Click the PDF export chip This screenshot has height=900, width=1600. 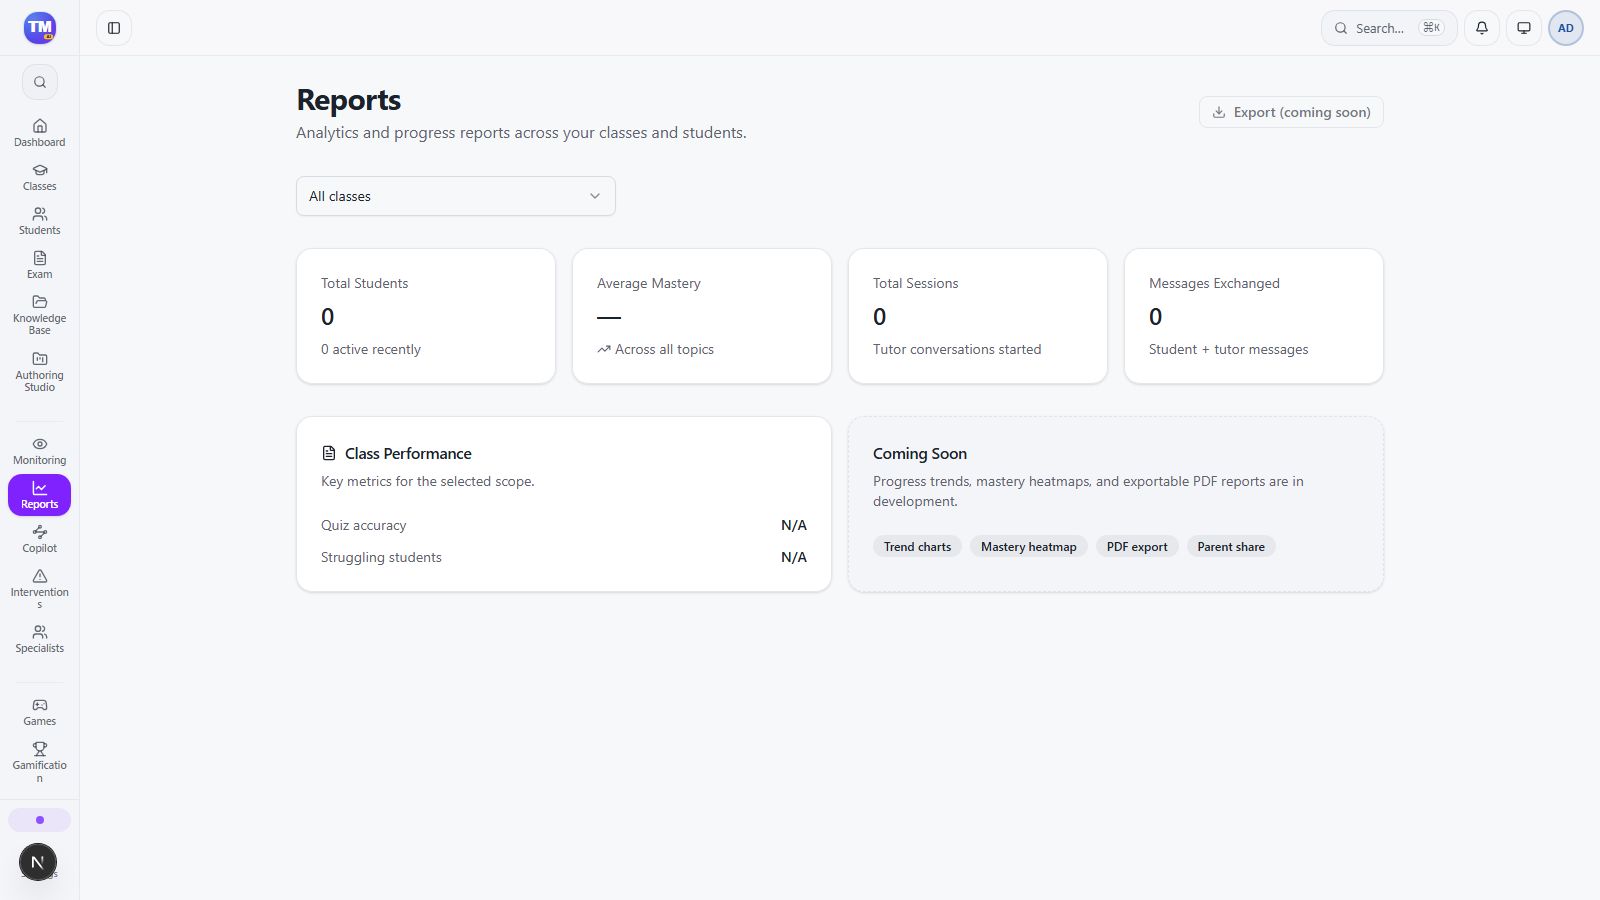(1137, 547)
